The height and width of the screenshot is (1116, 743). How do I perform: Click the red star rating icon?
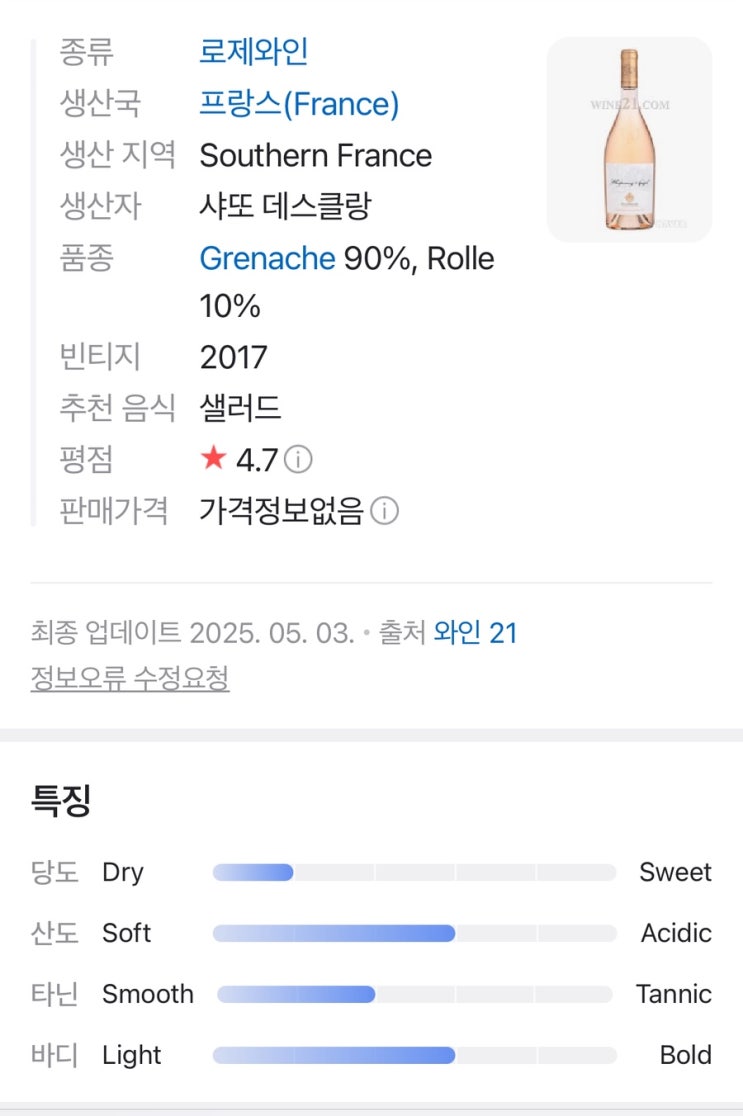pyautogui.click(x=213, y=459)
